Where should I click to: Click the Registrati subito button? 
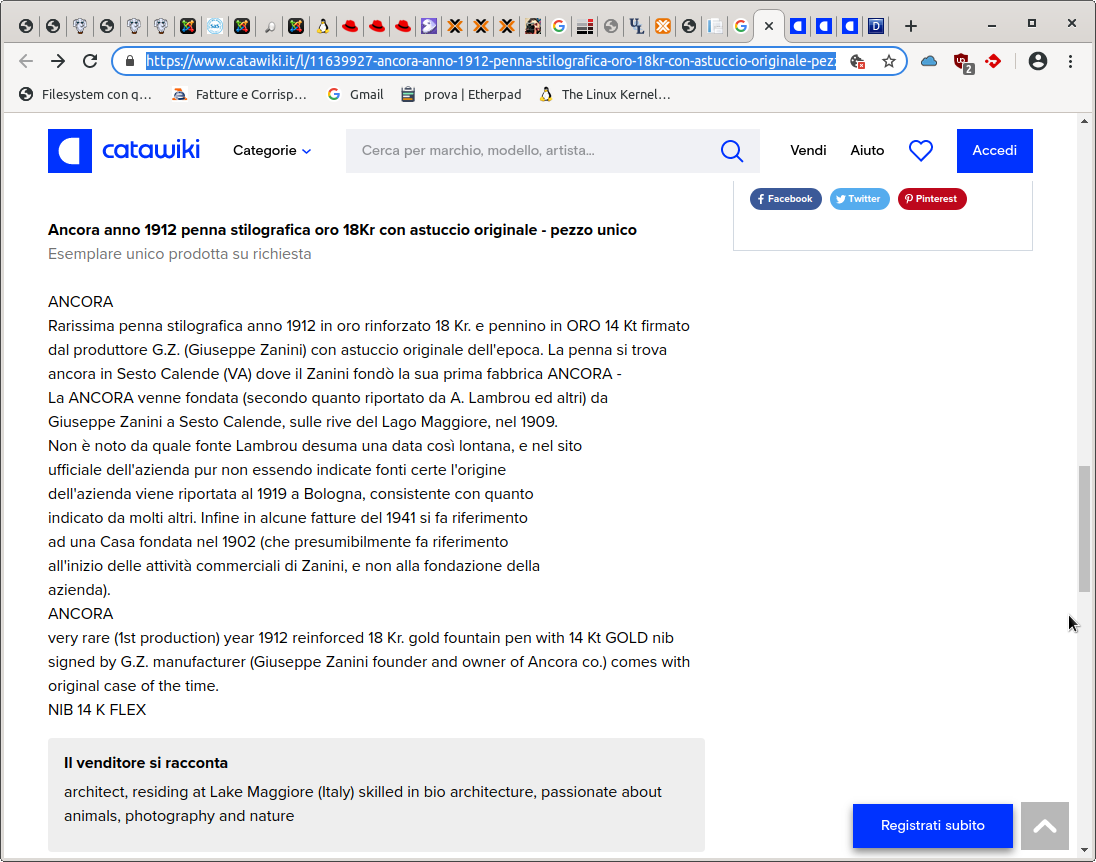pos(932,826)
